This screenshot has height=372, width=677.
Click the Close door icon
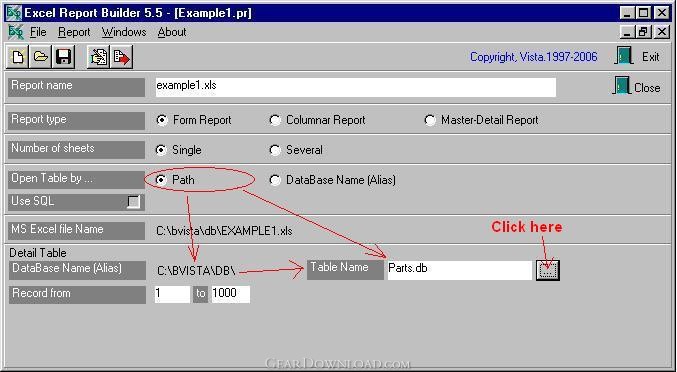point(621,86)
